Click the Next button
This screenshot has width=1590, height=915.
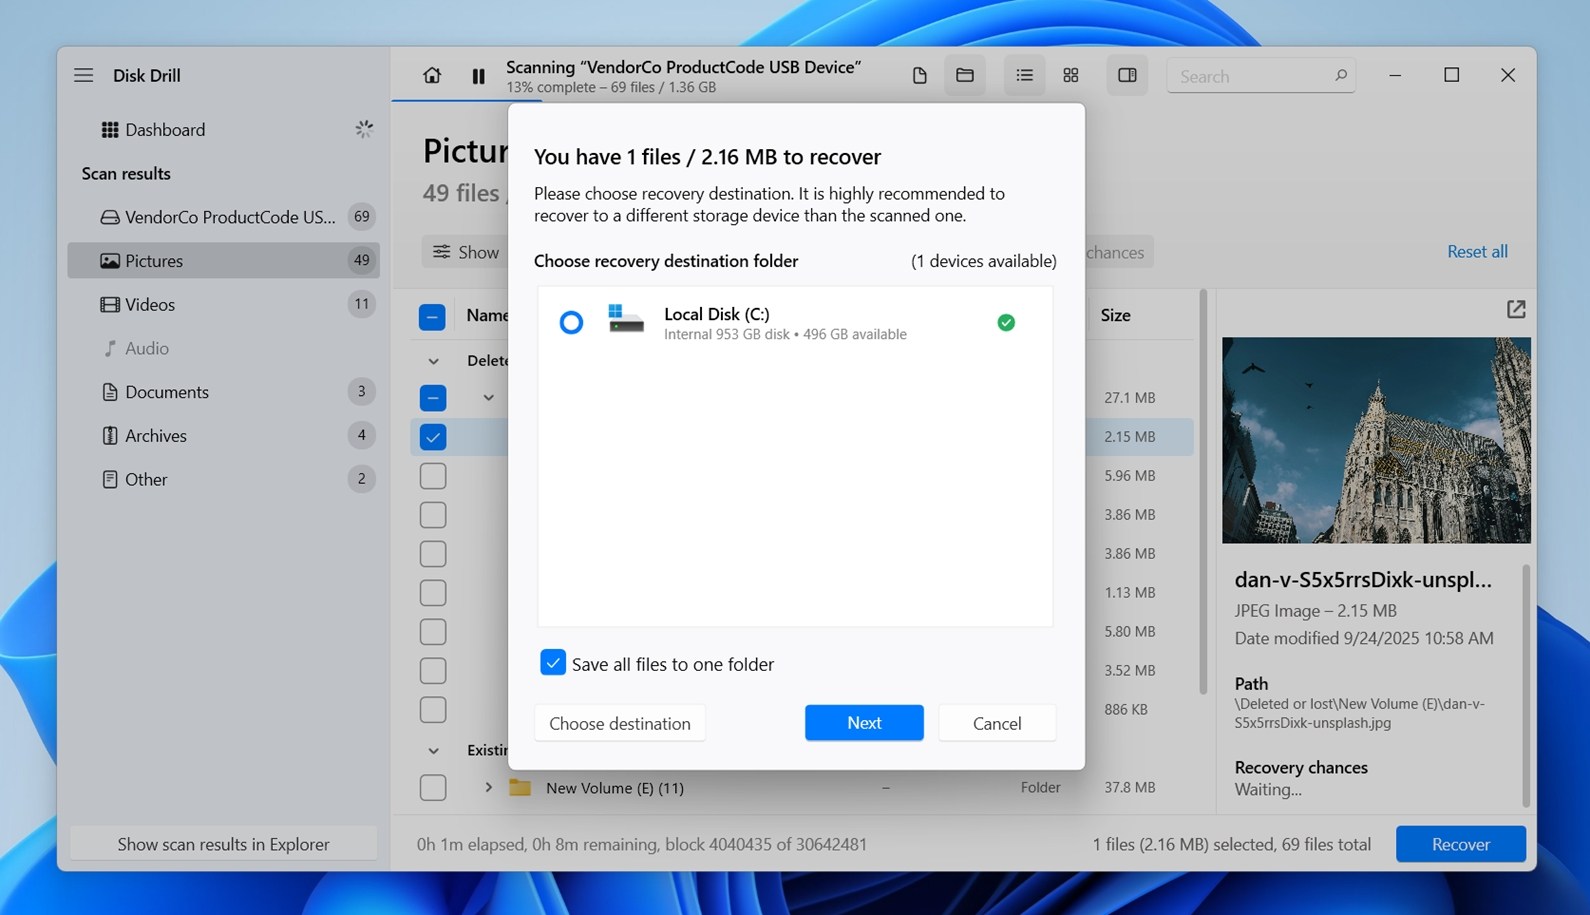(x=864, y=723)
